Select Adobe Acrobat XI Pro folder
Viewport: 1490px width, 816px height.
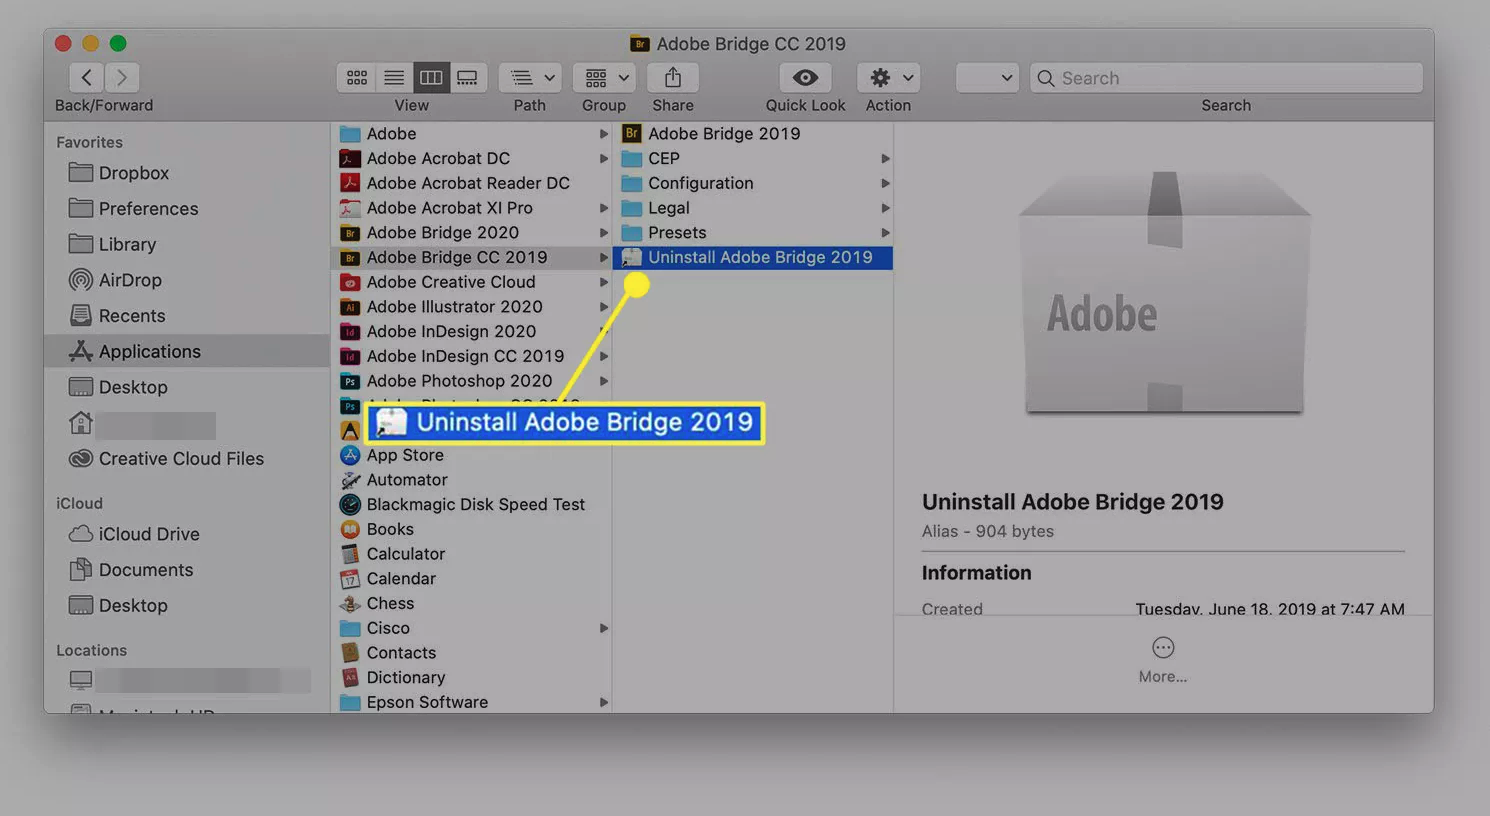(470, 208)
